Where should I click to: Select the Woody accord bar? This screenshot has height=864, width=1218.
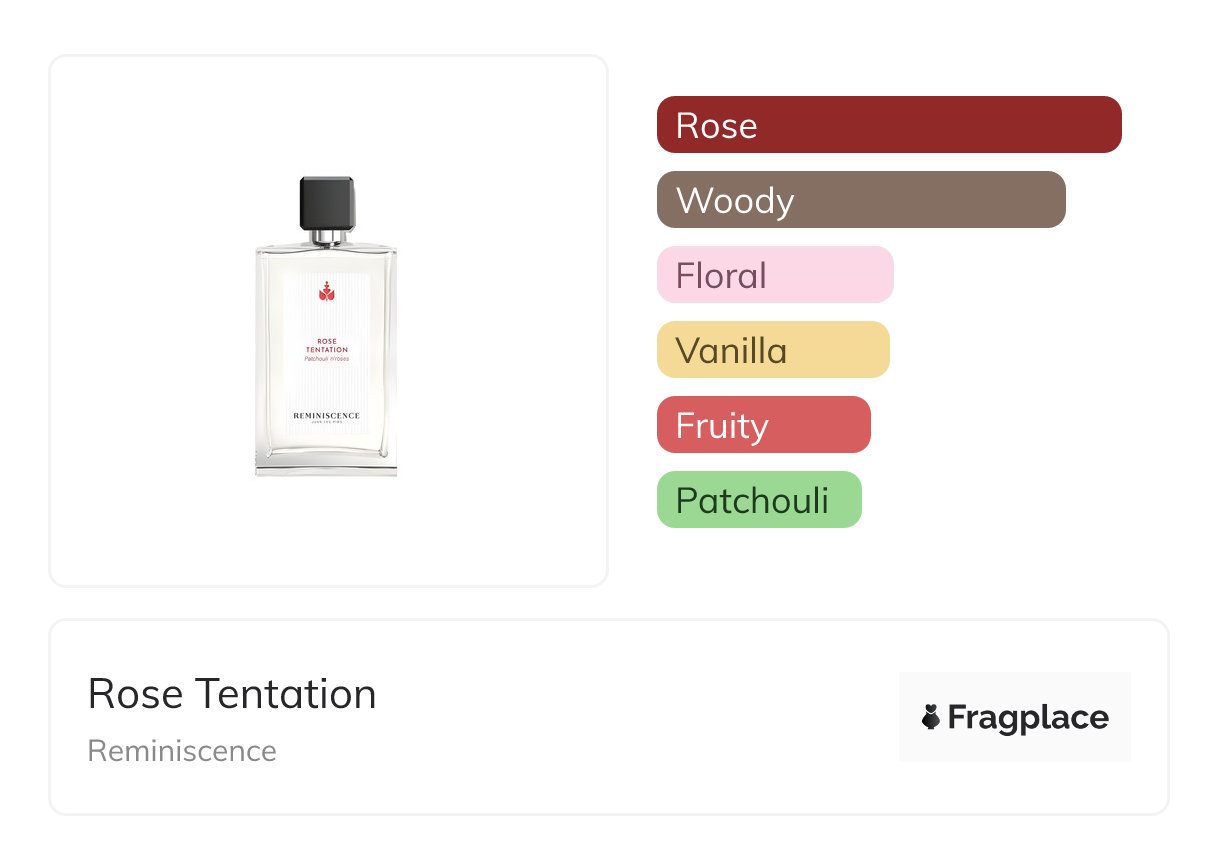[x=861, y=200]
